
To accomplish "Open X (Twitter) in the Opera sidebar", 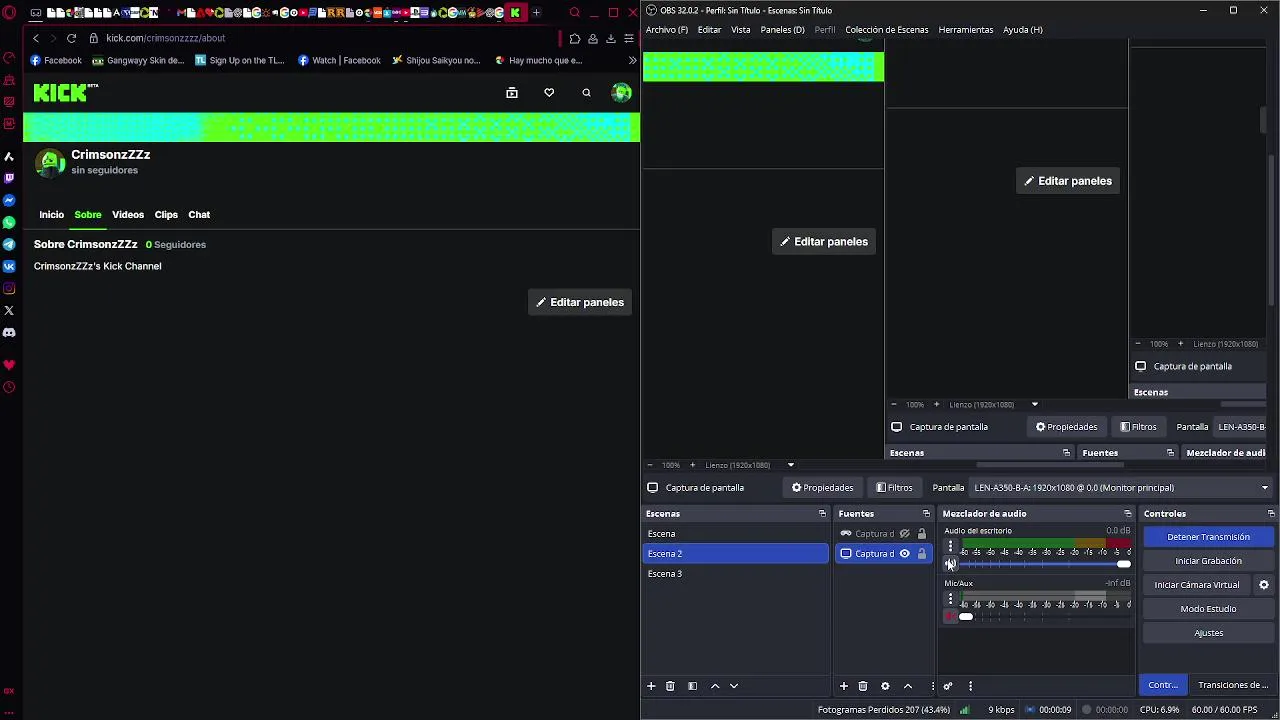I will (9, 310).
